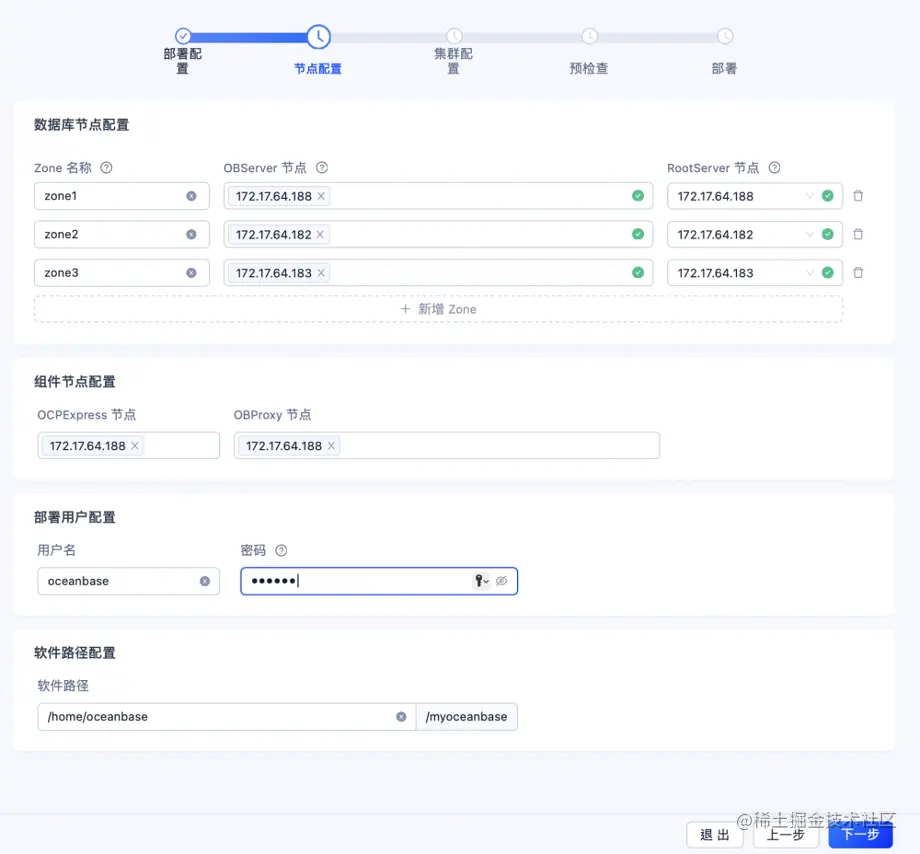This screenshot has width=920, height=854.
Task: Open the zone2 RootServer node dropdown
Action: click(x=811, y=234)
